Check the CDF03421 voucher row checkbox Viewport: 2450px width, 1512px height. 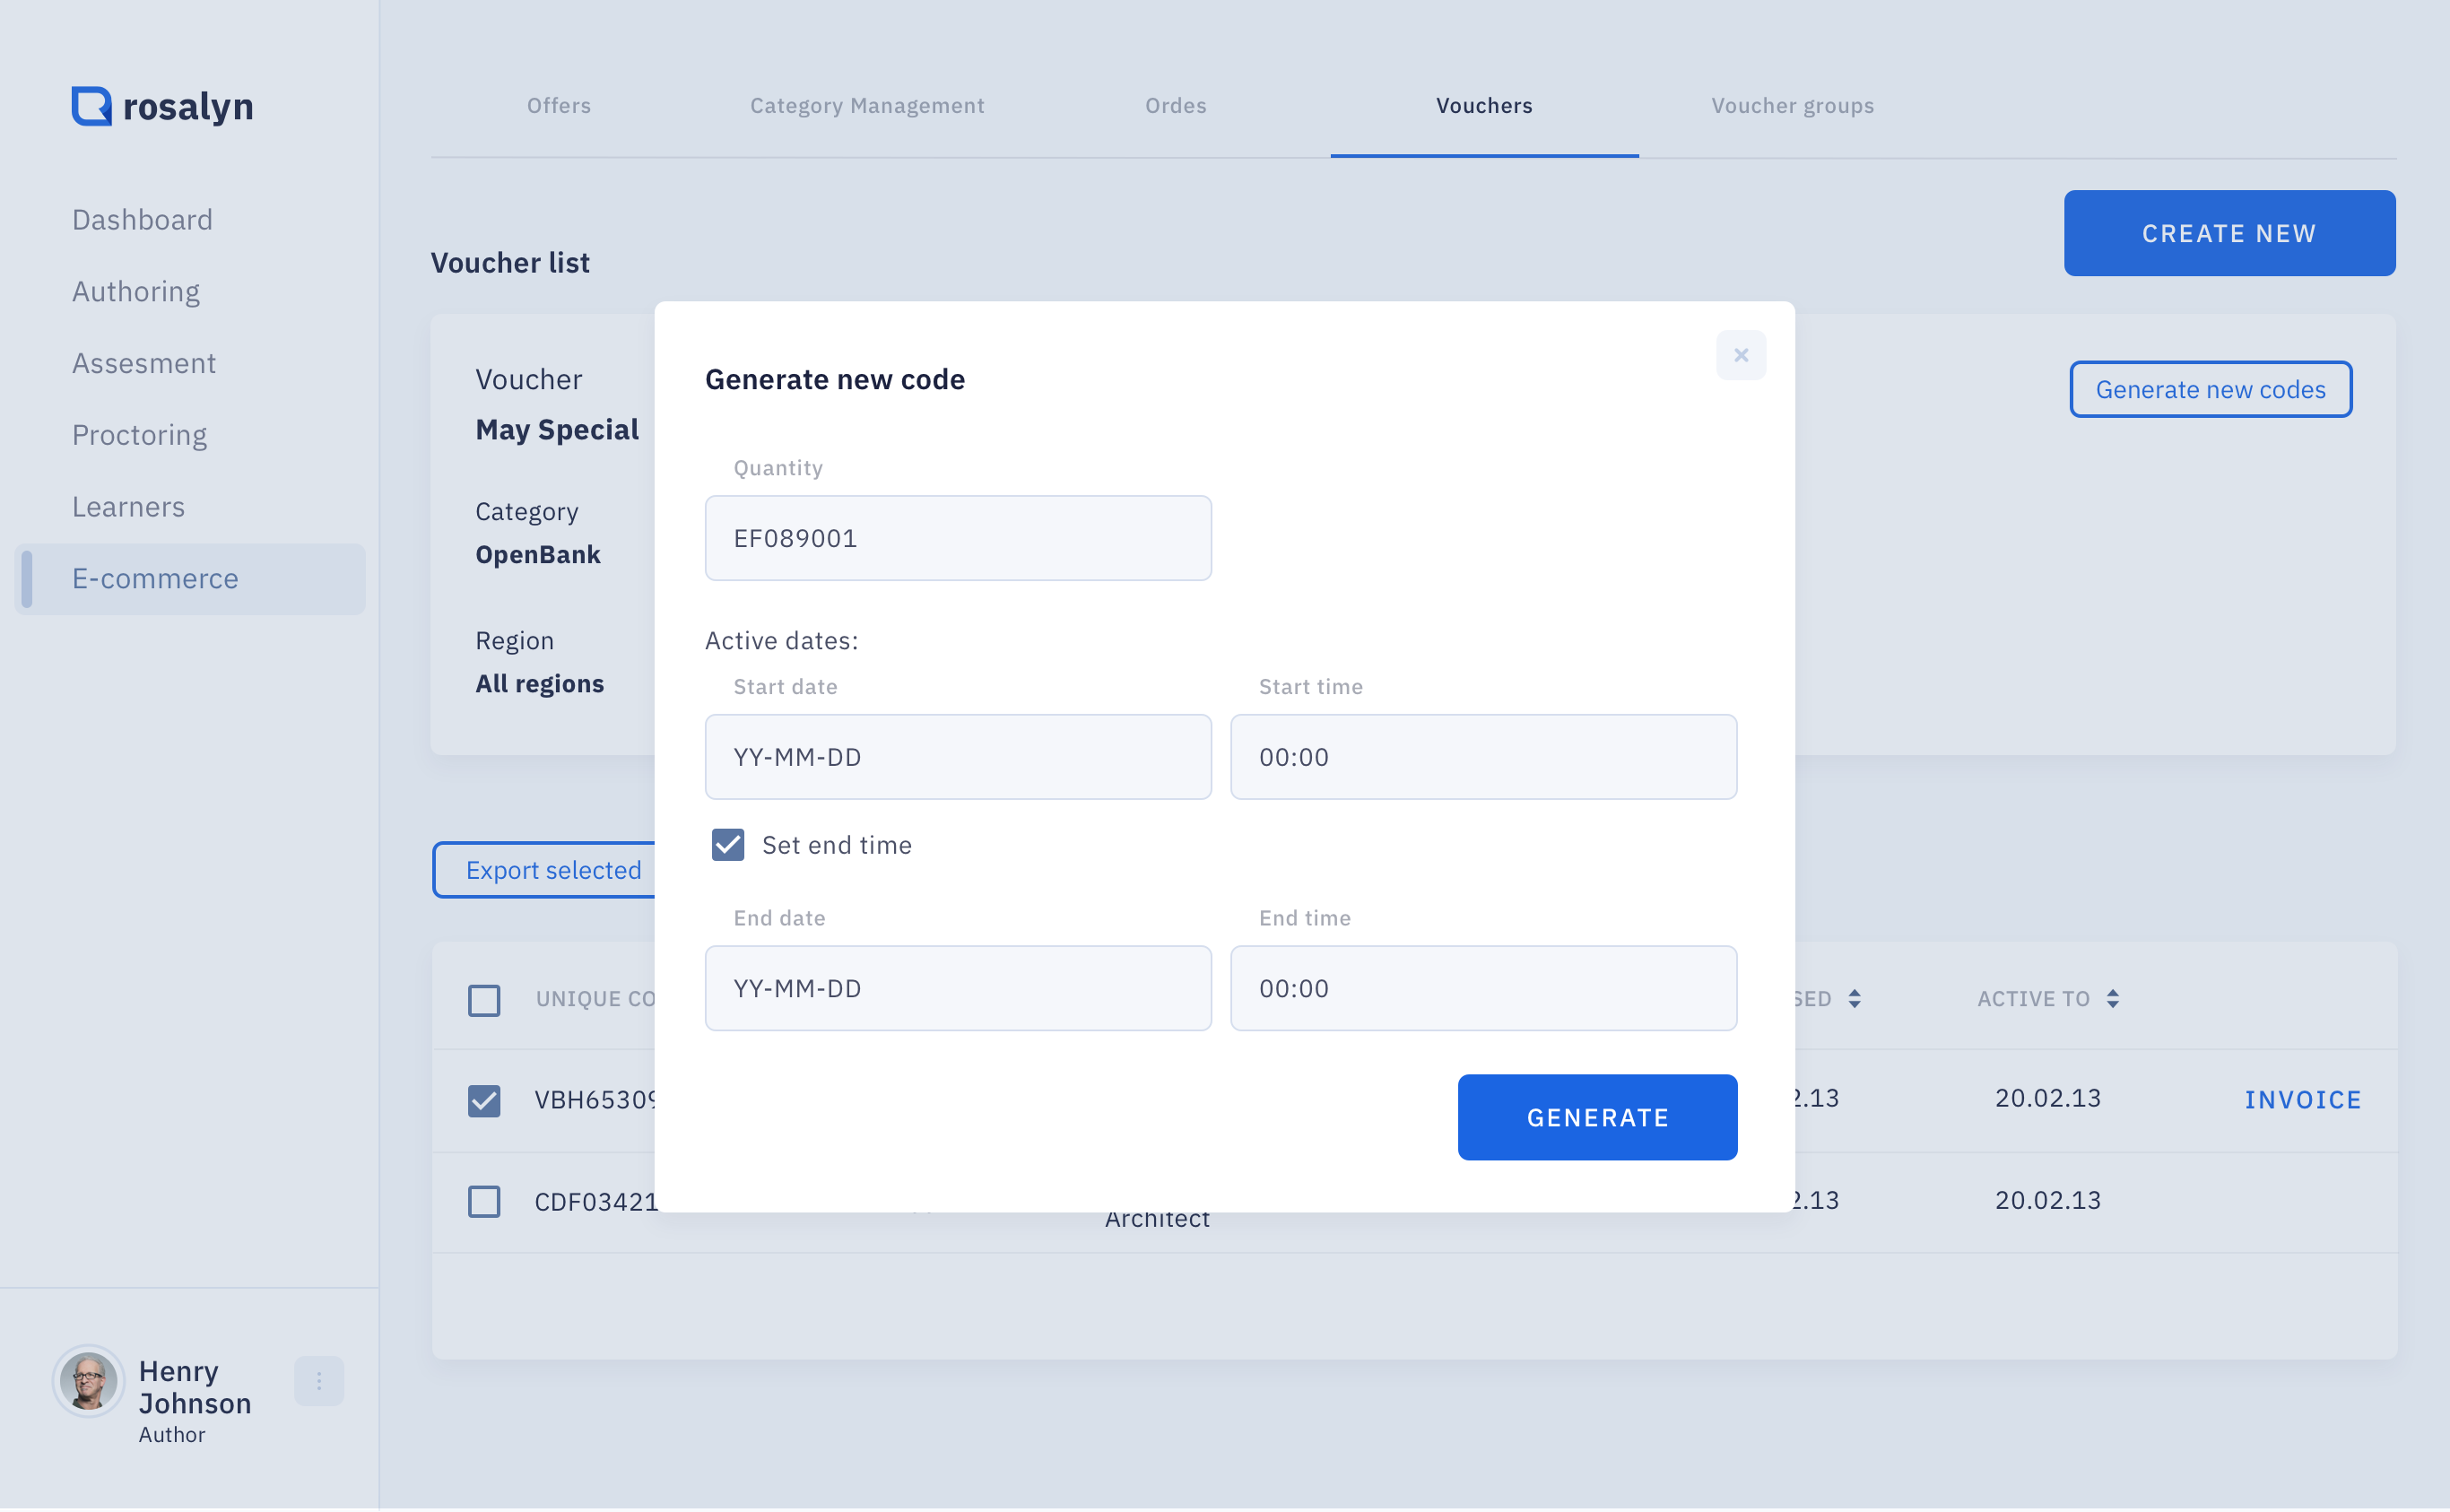click(x=484, y=1201)
